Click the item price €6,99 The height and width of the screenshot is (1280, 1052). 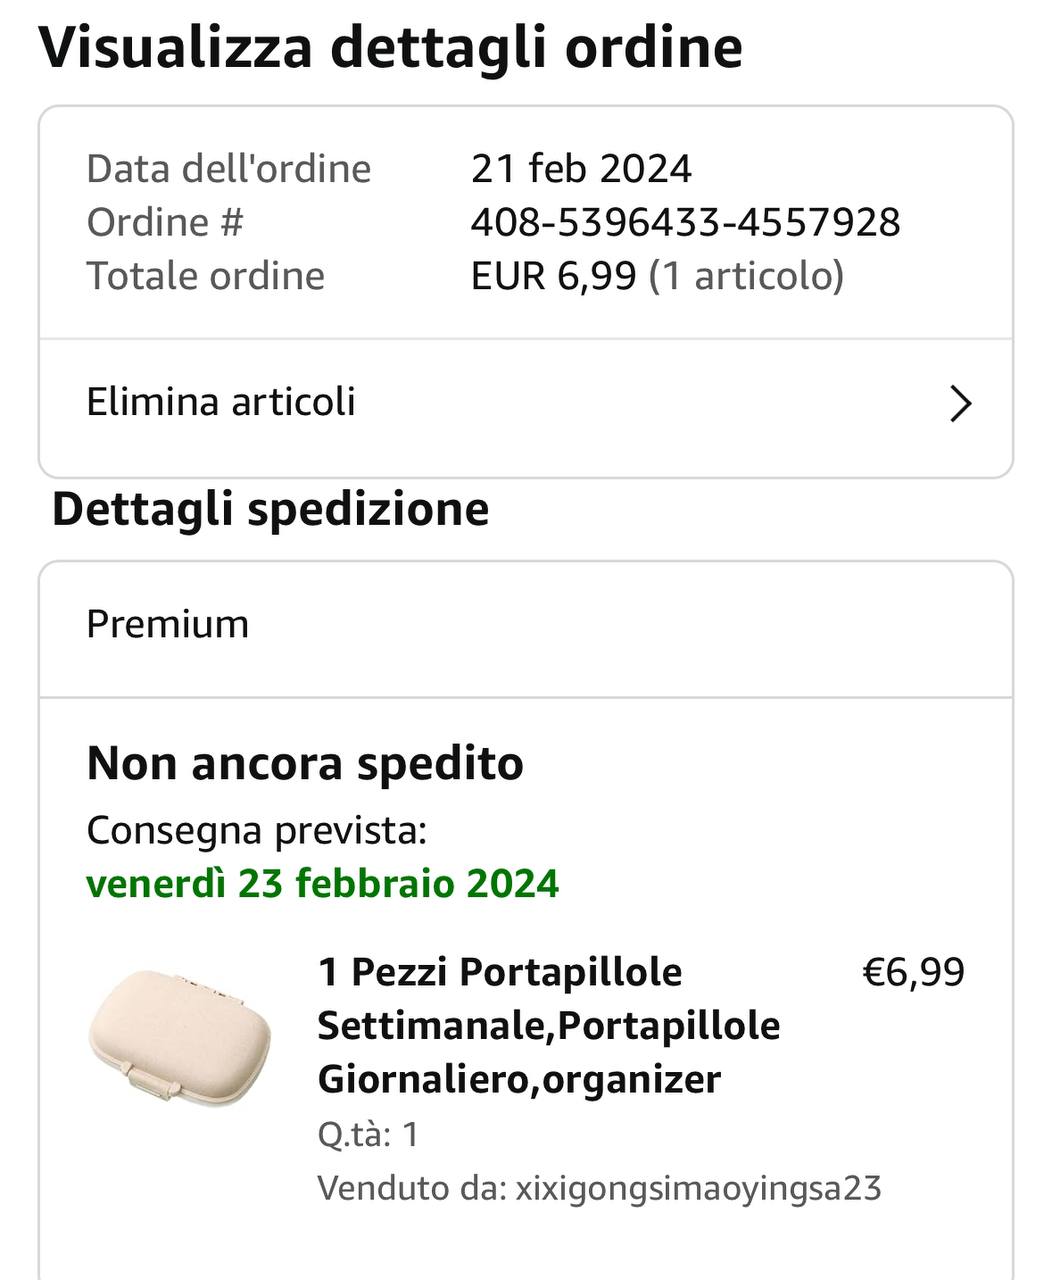913,972
